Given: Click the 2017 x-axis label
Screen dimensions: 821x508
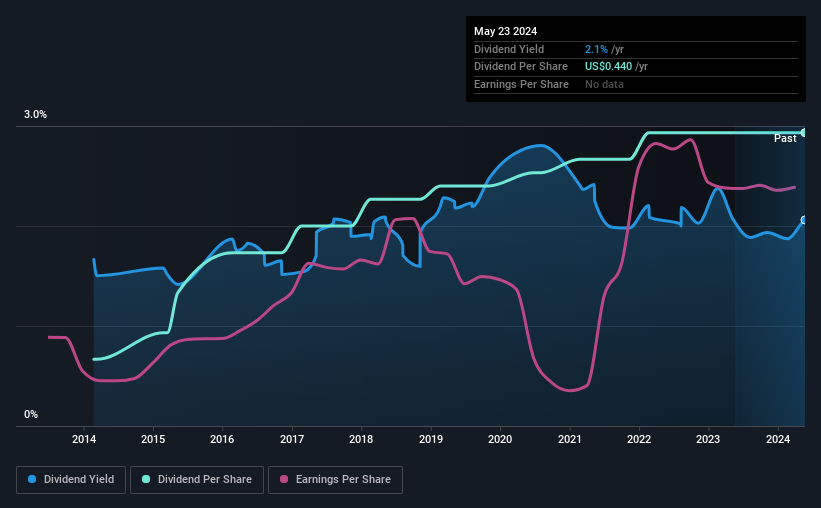Looking at the screenshot, I should [292, 439].
